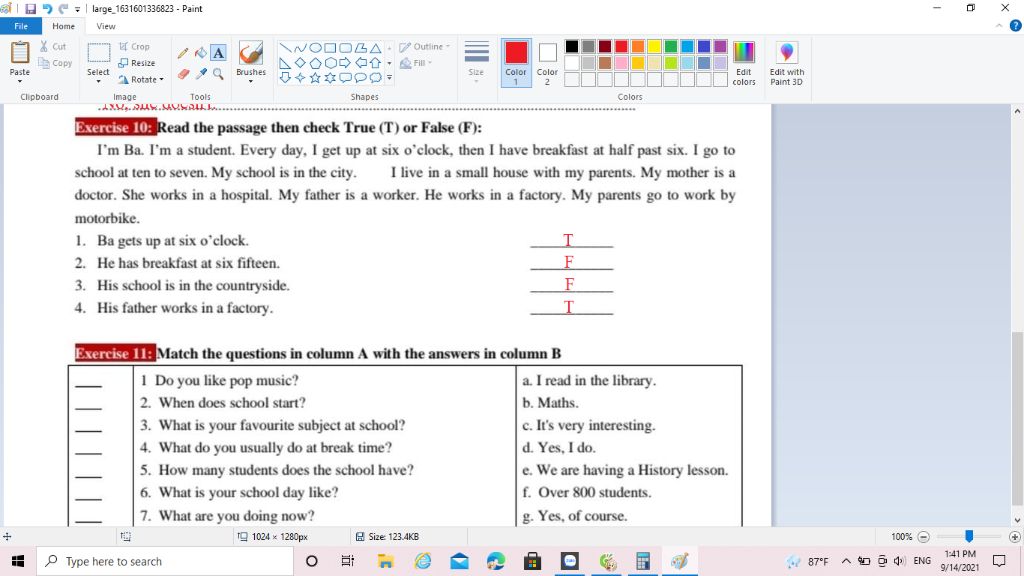The image size is (1024, 576).
Task: Expand the Shapes gallery more arrow
Action: pyautogui.click(x=389, y=78)
